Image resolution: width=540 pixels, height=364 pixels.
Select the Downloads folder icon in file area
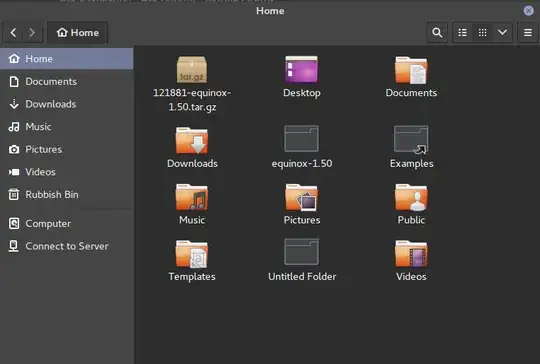[x=192, y=141]
